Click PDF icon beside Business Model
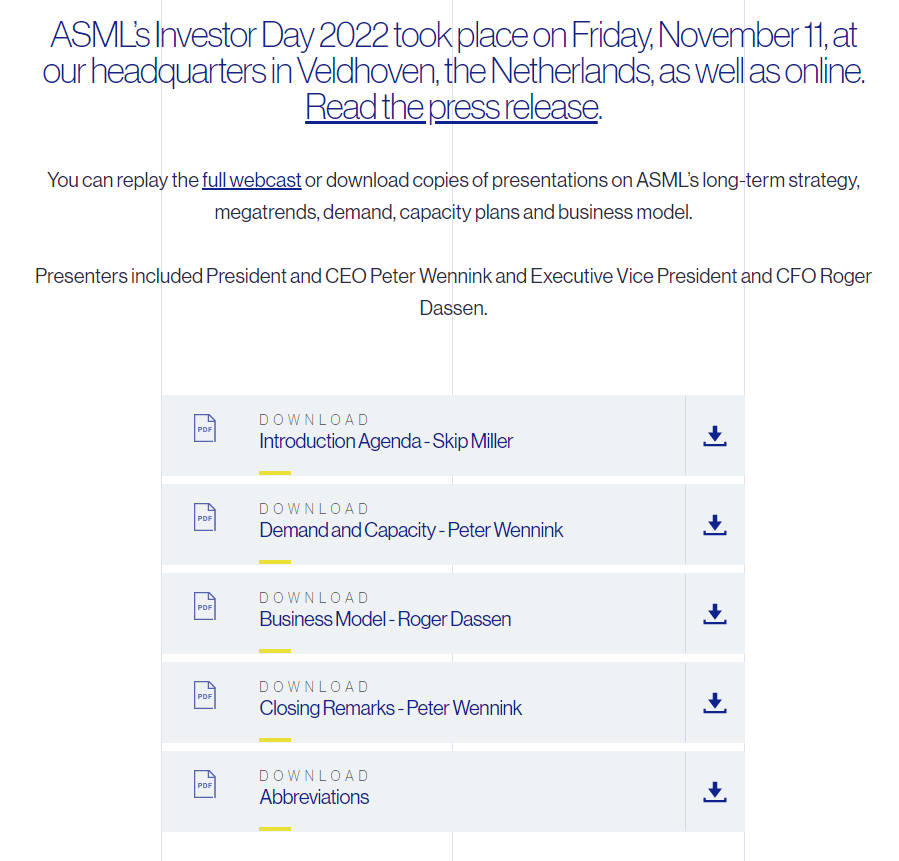 (204, 606)
